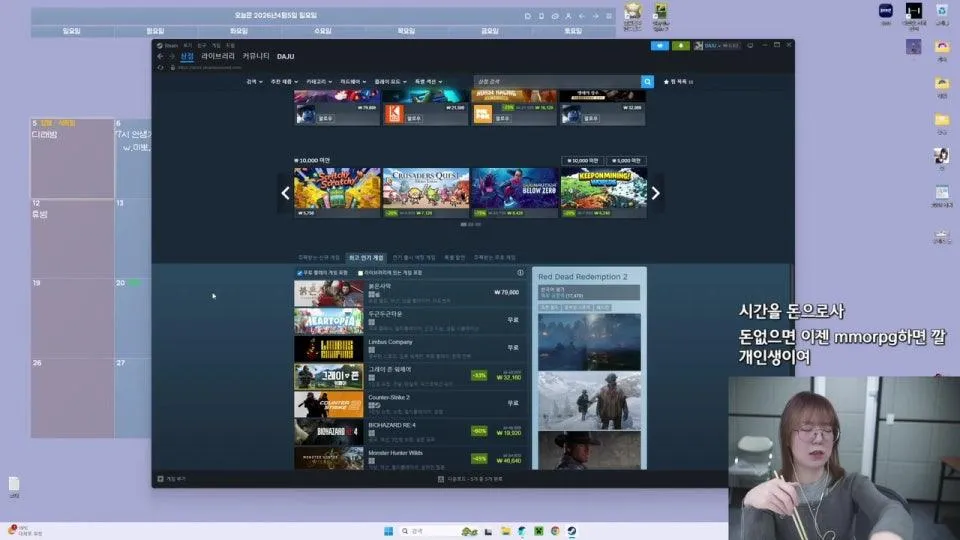
Task: Click the carousel right arrow
Action: point(656,193)
